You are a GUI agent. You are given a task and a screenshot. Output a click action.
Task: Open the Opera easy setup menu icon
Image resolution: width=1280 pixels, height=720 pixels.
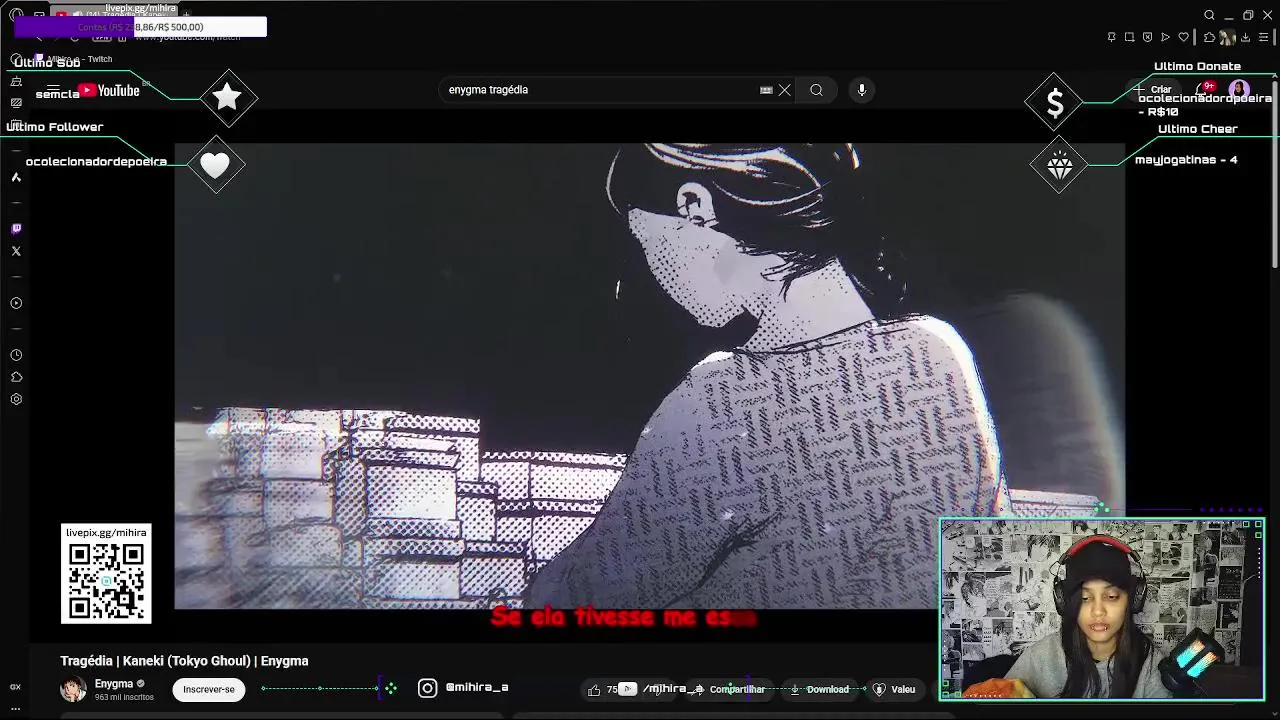point(1263,37)
